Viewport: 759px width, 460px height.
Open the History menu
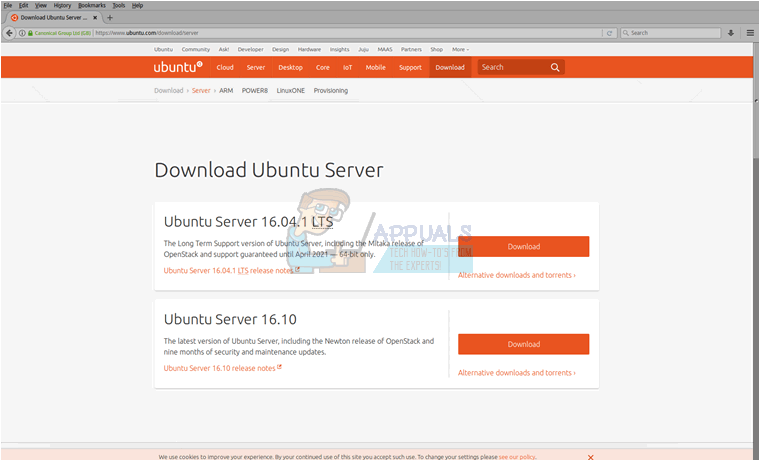tap(62, 5)
